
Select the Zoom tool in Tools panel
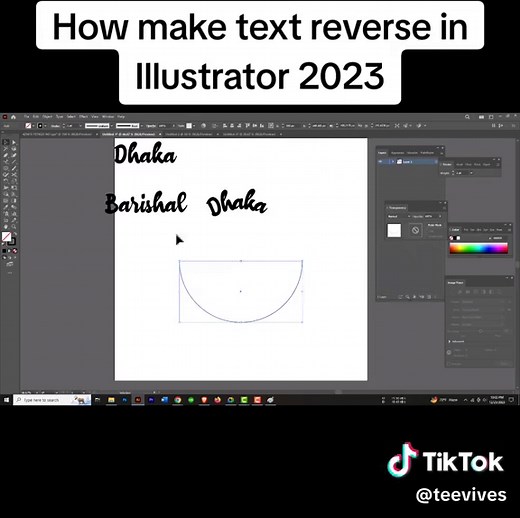(14, 227)
